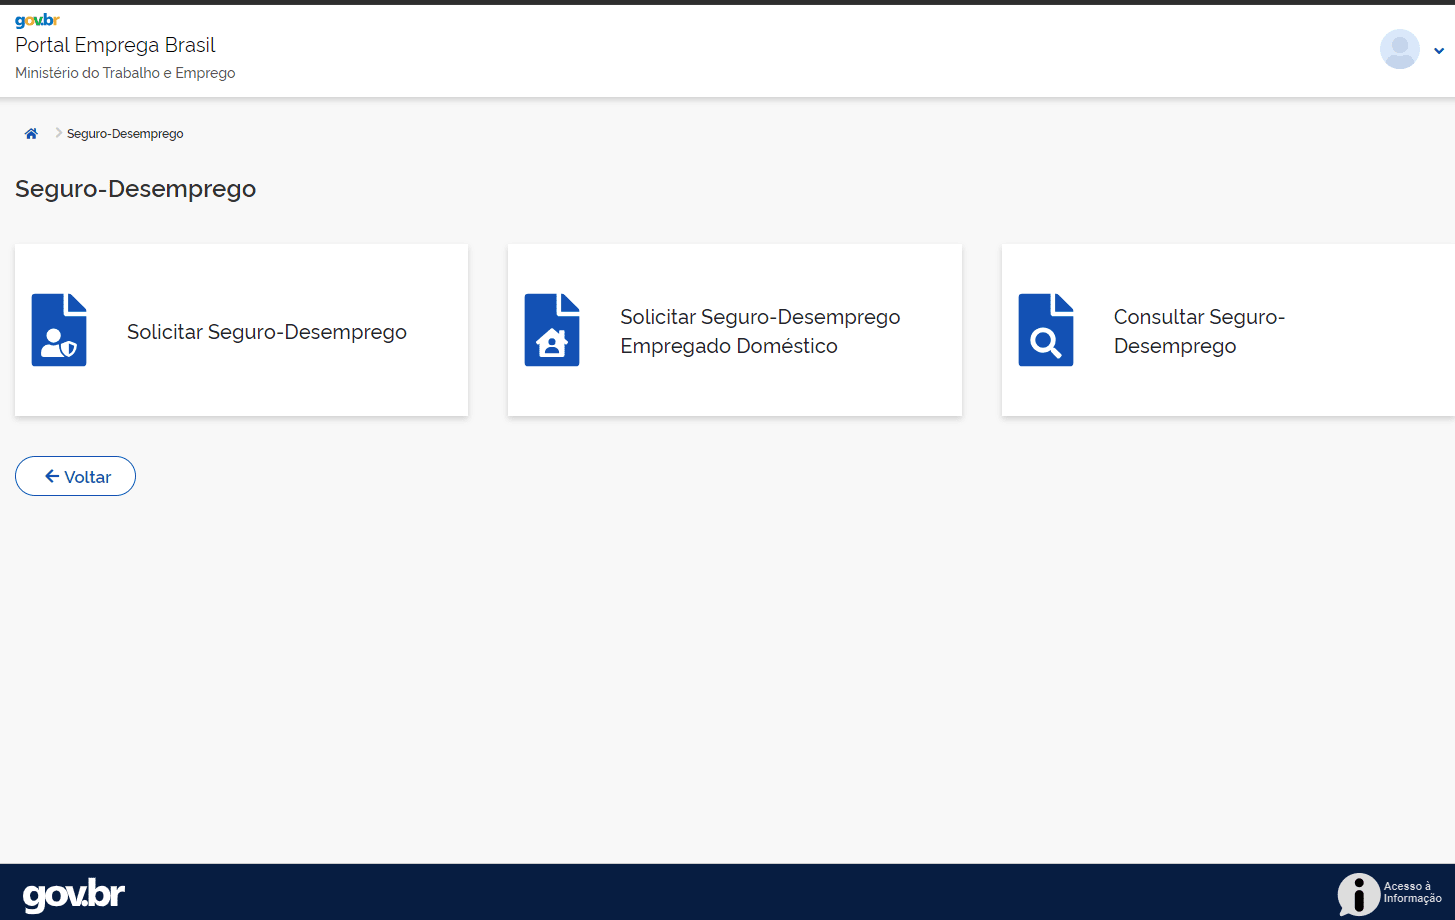Click the document with house icon
1455x920 pixels.
(552, 330)
